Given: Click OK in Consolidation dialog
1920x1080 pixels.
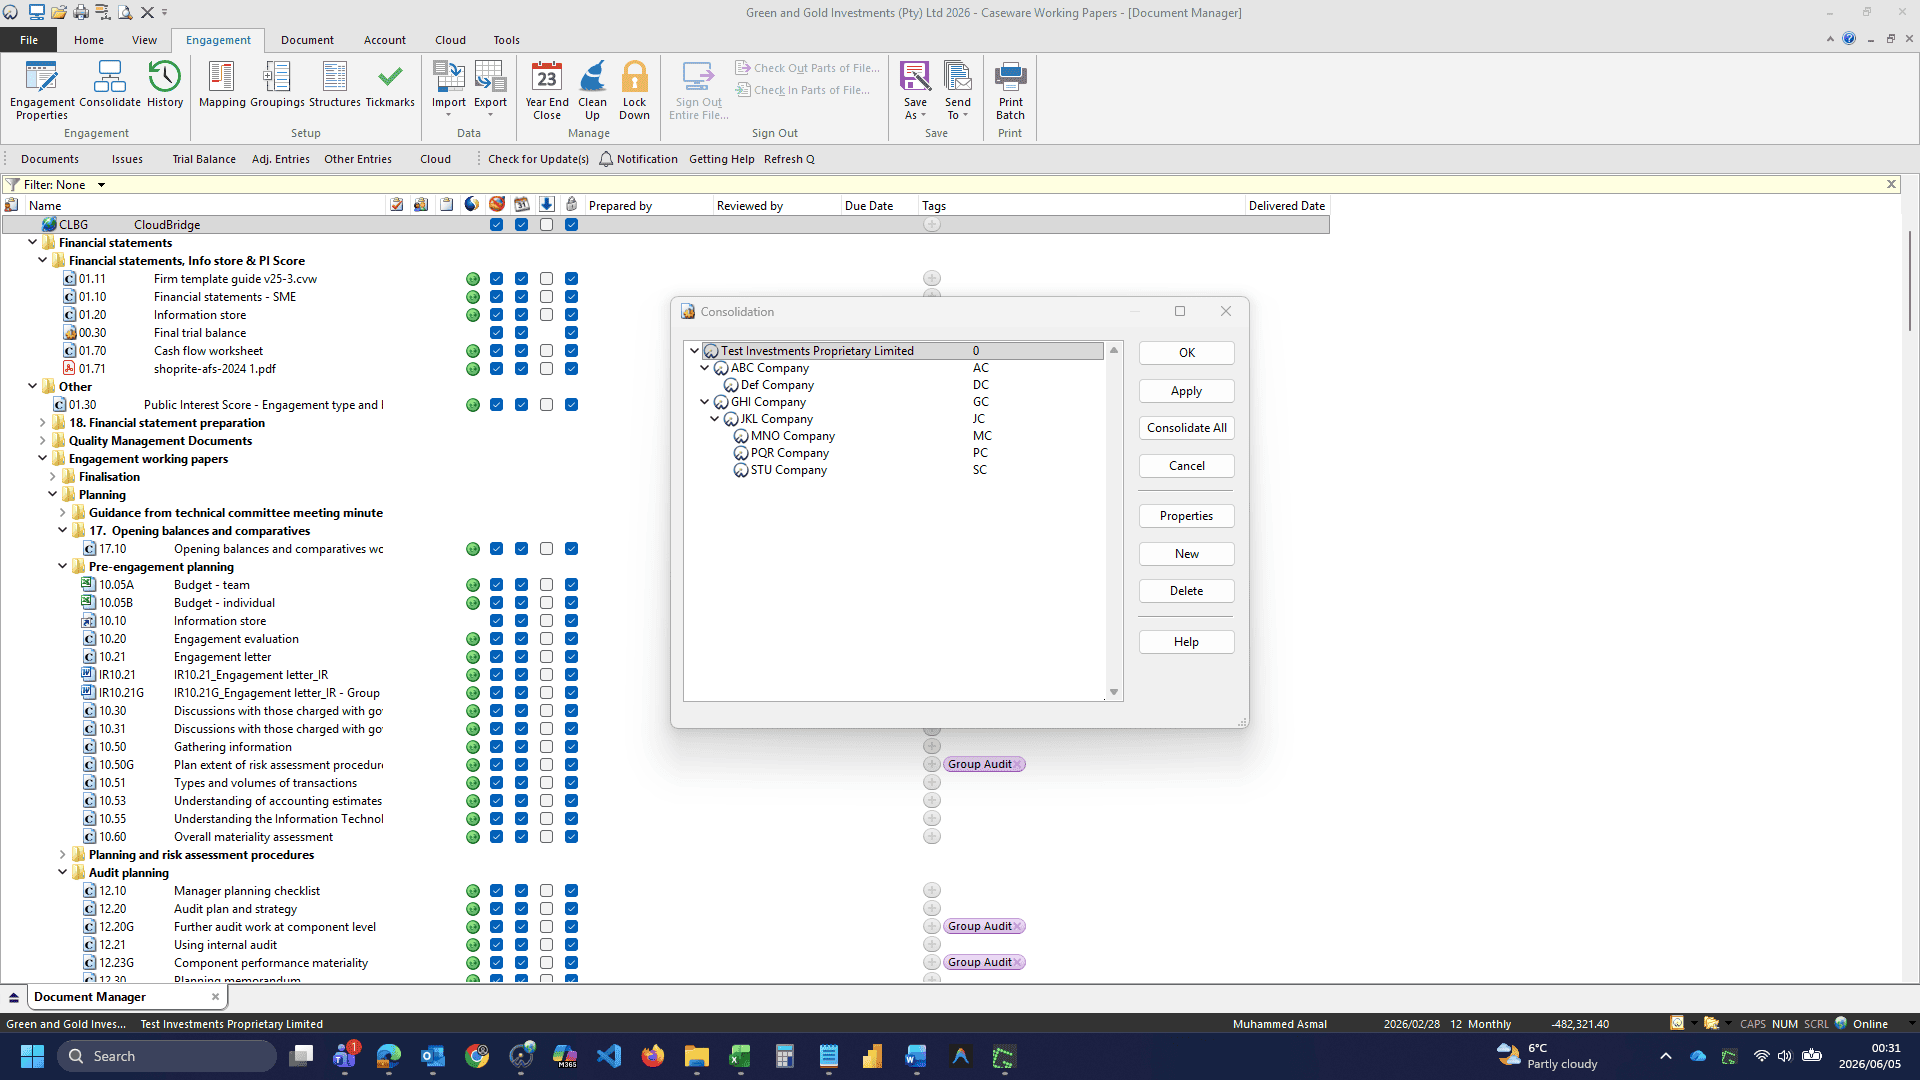Looking at the screenshot, I should 1187,353.
